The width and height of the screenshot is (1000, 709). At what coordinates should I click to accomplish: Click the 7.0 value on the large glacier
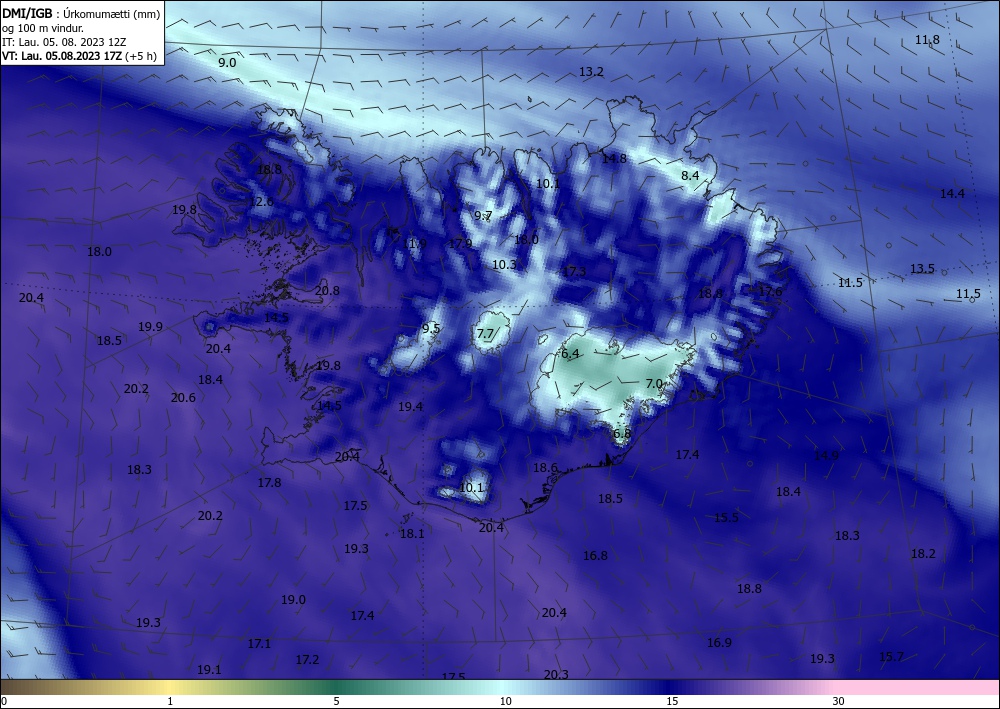654,383
